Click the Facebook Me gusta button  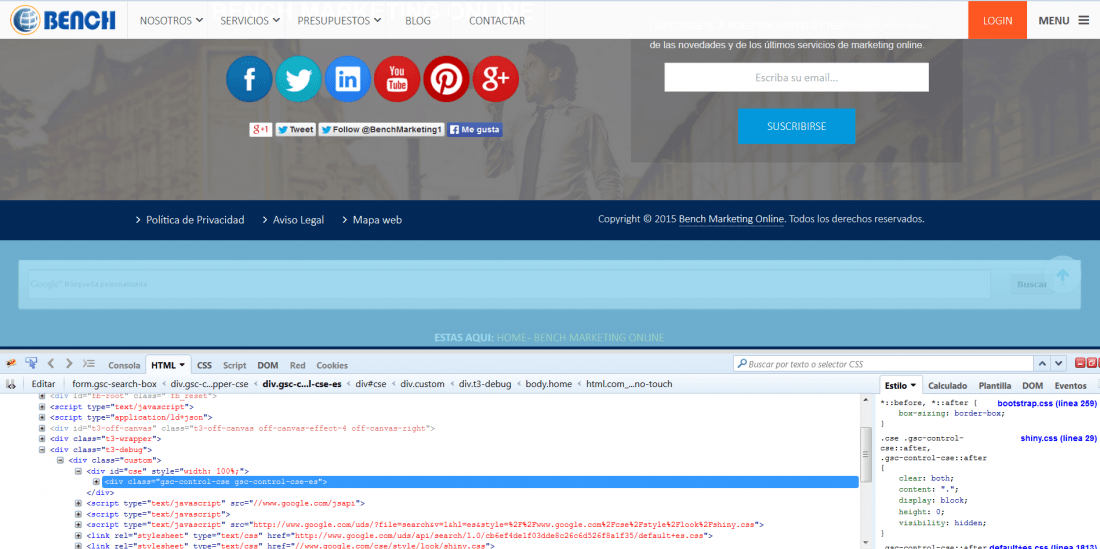(475, 130)
